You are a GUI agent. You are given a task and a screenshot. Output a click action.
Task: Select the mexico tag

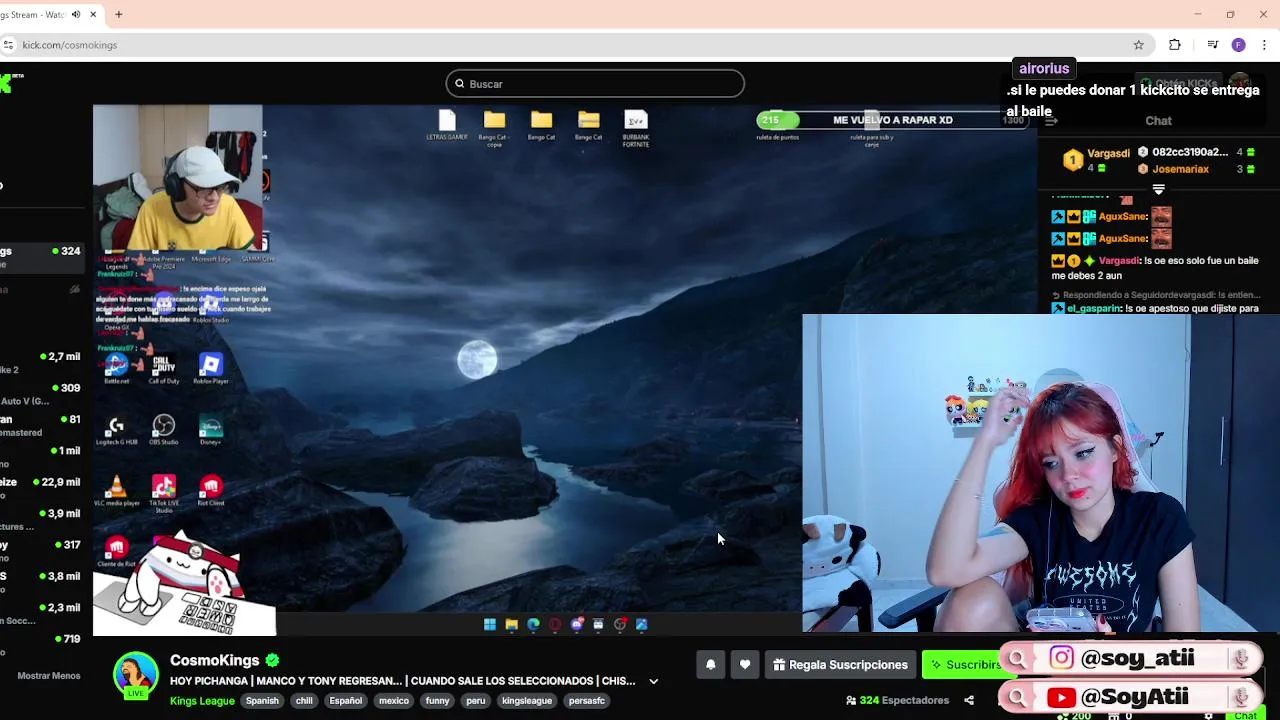[x=394, y=701]
